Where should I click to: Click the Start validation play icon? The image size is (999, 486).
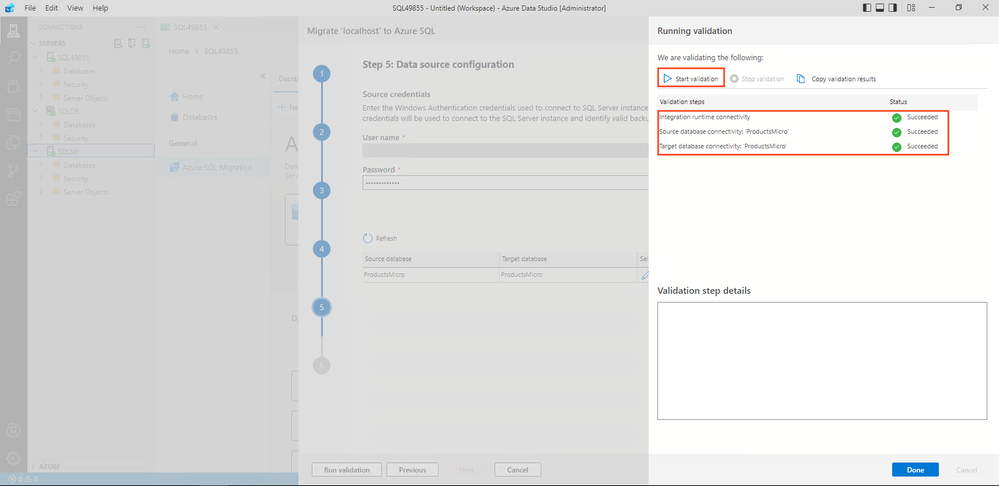[x=667, y=78]
